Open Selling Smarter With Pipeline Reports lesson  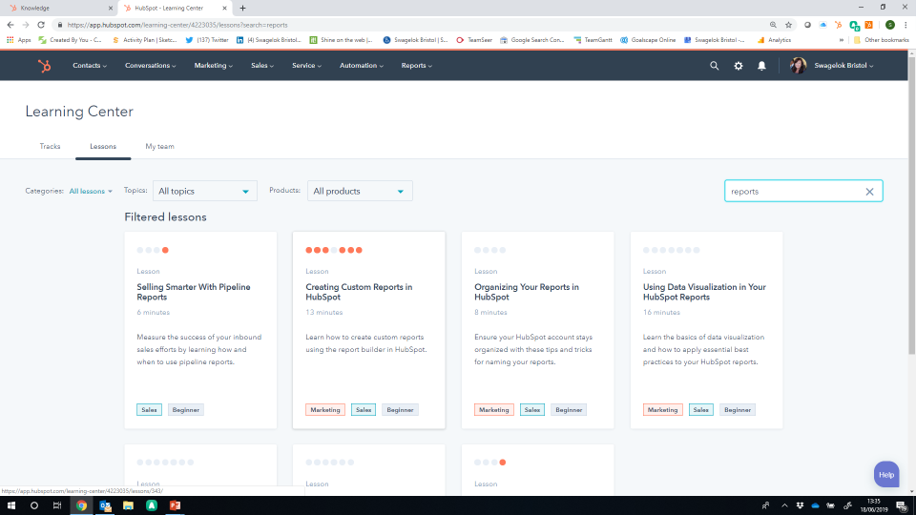pyautogui.click(x=193, y=292)
